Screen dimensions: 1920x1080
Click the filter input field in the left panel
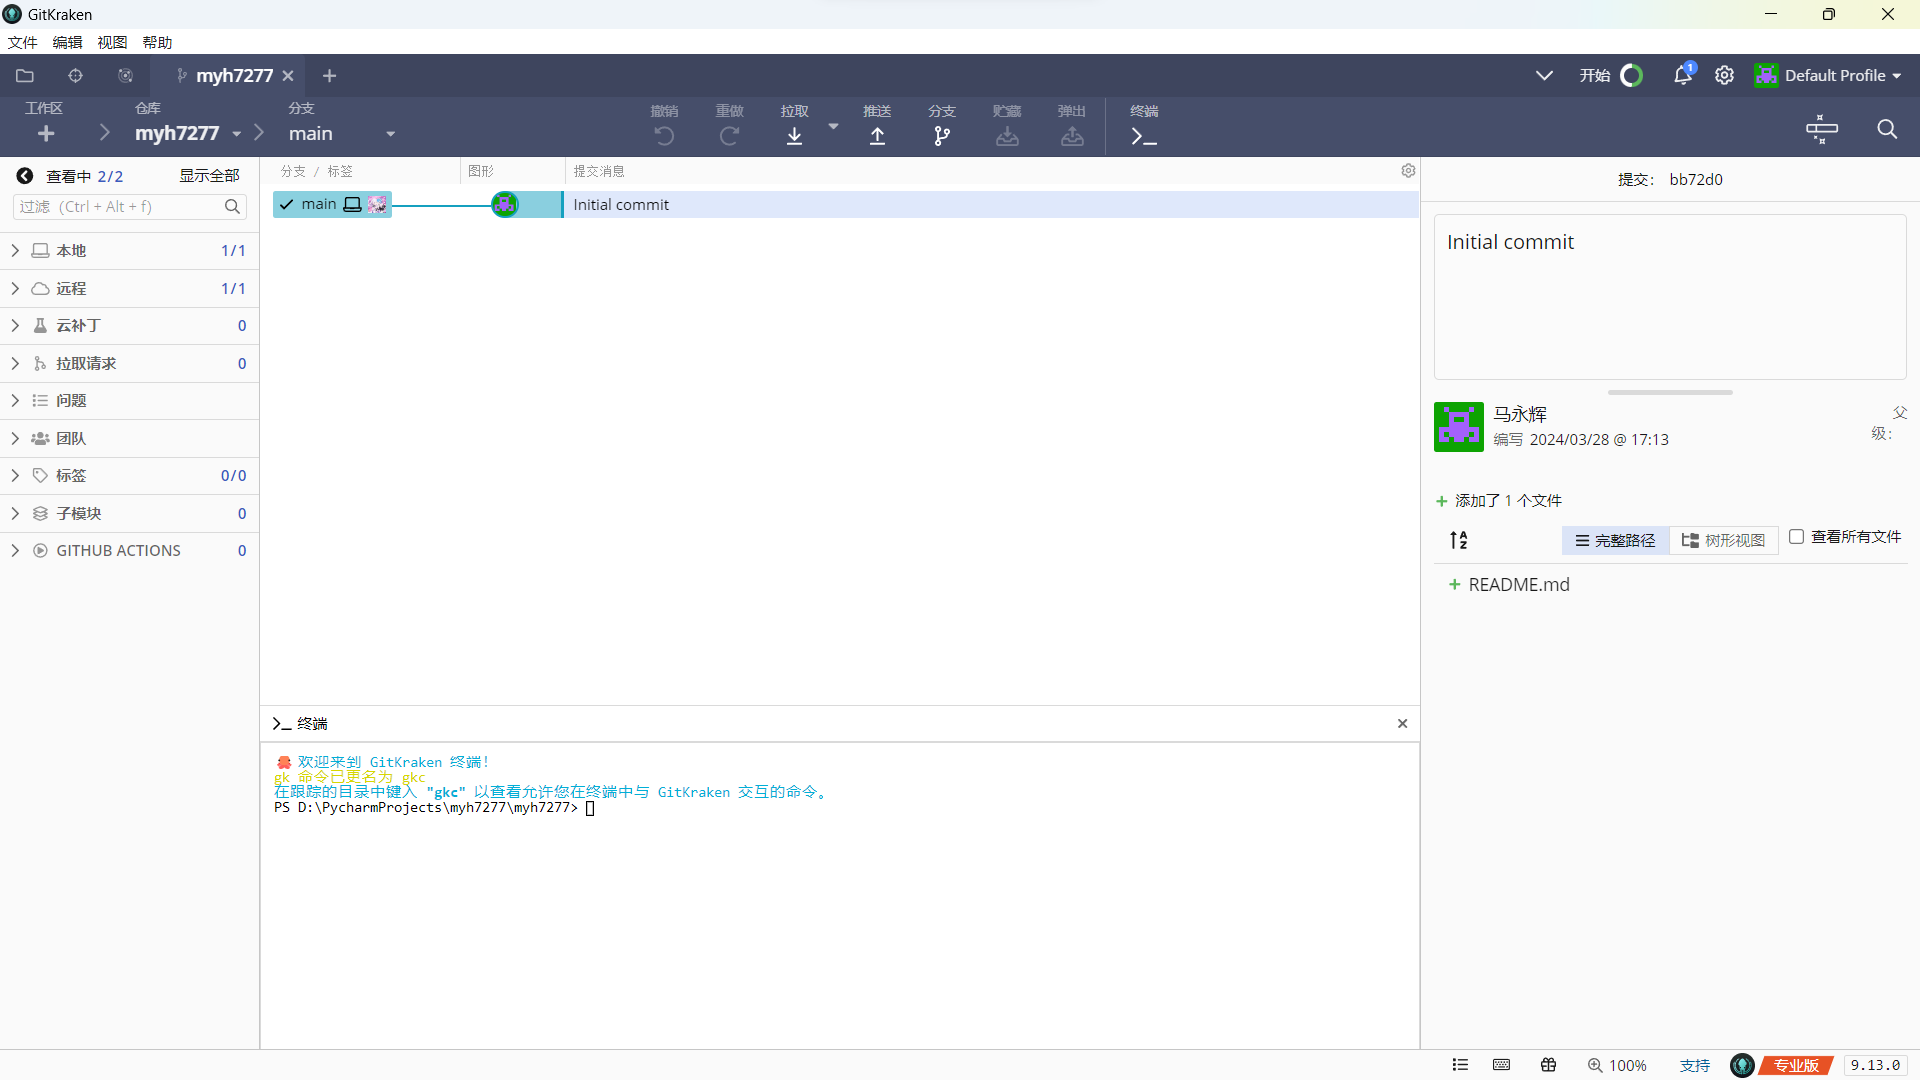130,207
